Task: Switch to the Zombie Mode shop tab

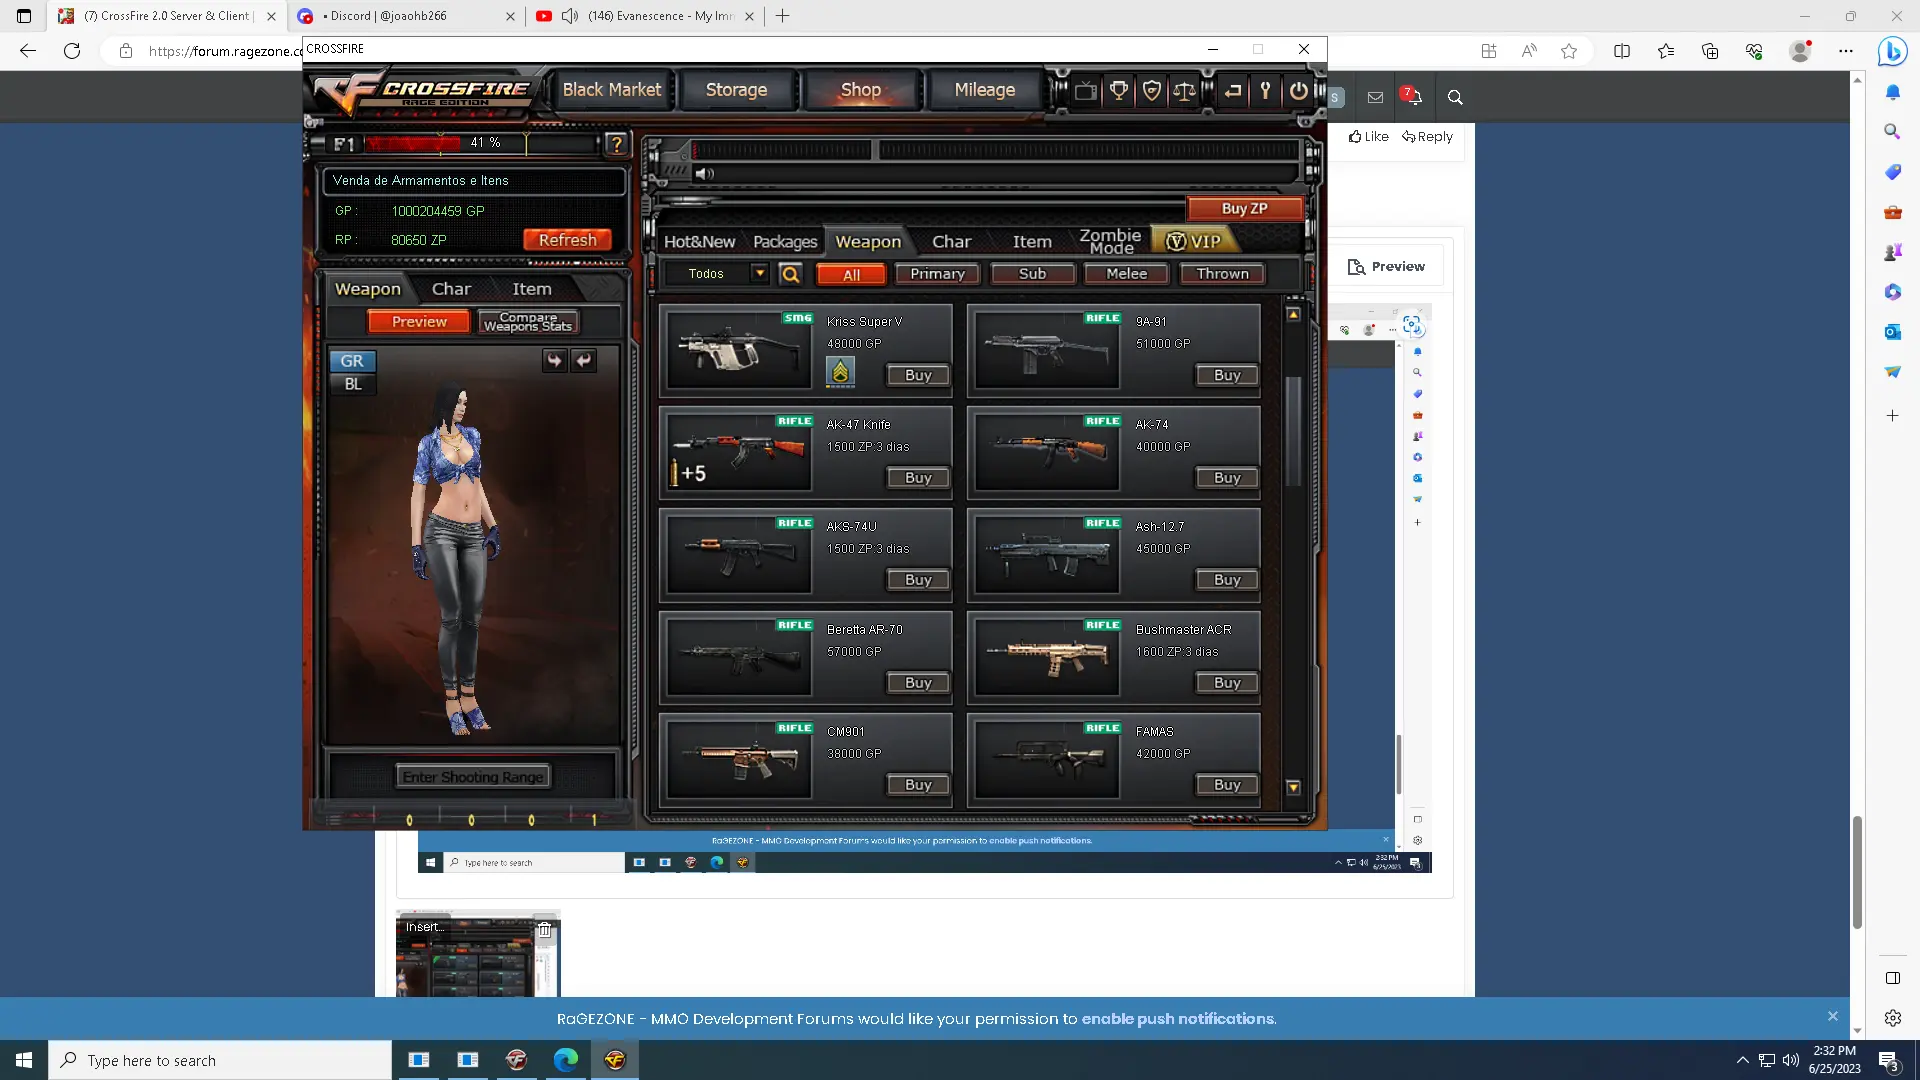Action: (1110, 241)
